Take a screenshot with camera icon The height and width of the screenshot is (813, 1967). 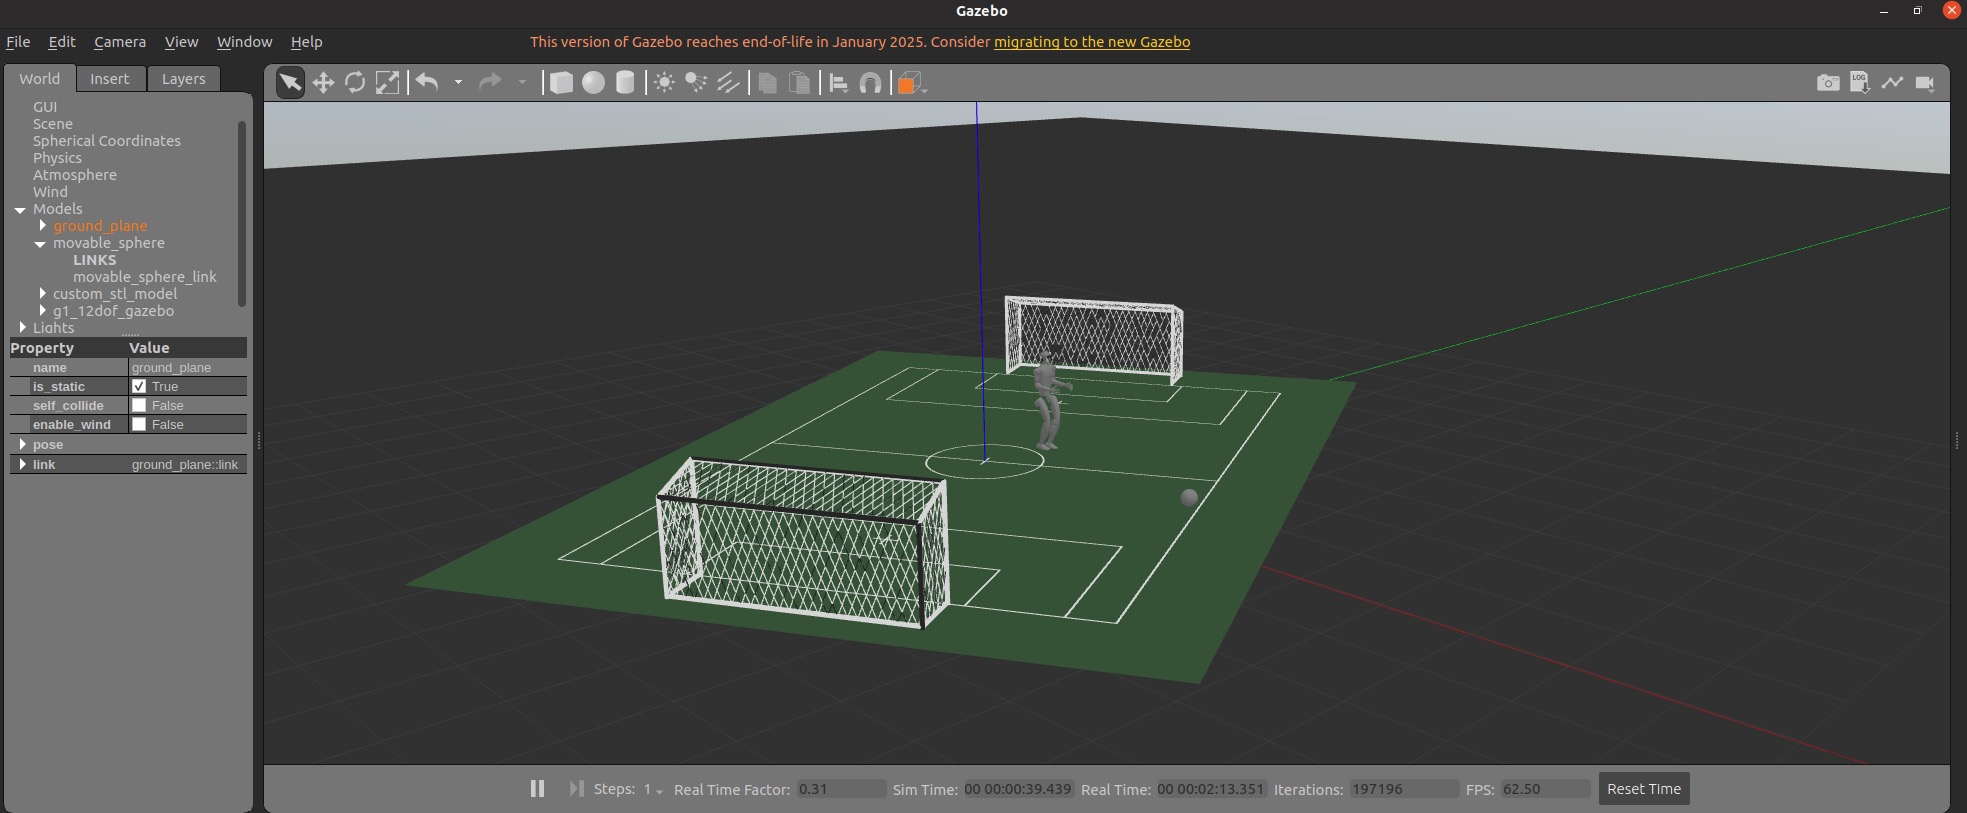coord(1828,83)
